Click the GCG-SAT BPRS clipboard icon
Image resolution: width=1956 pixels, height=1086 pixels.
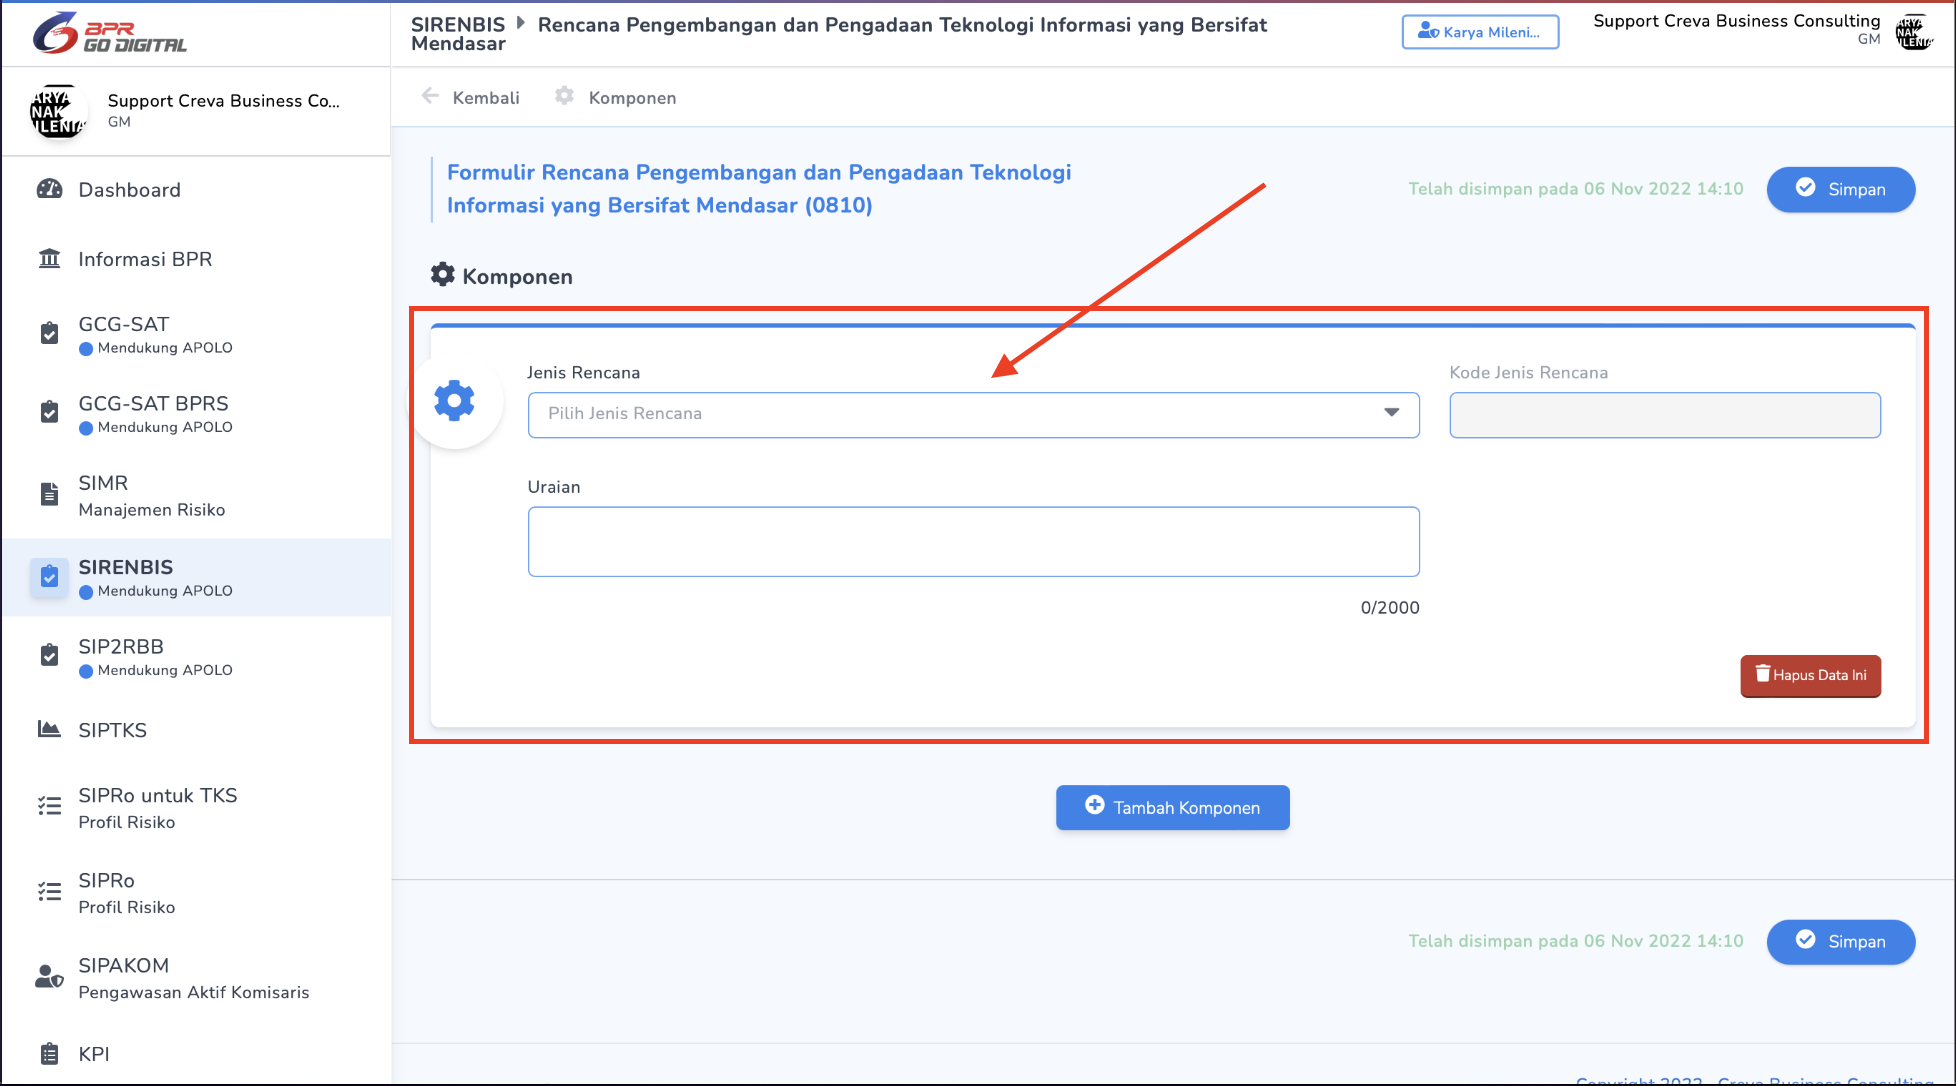(x=49, y=412)
